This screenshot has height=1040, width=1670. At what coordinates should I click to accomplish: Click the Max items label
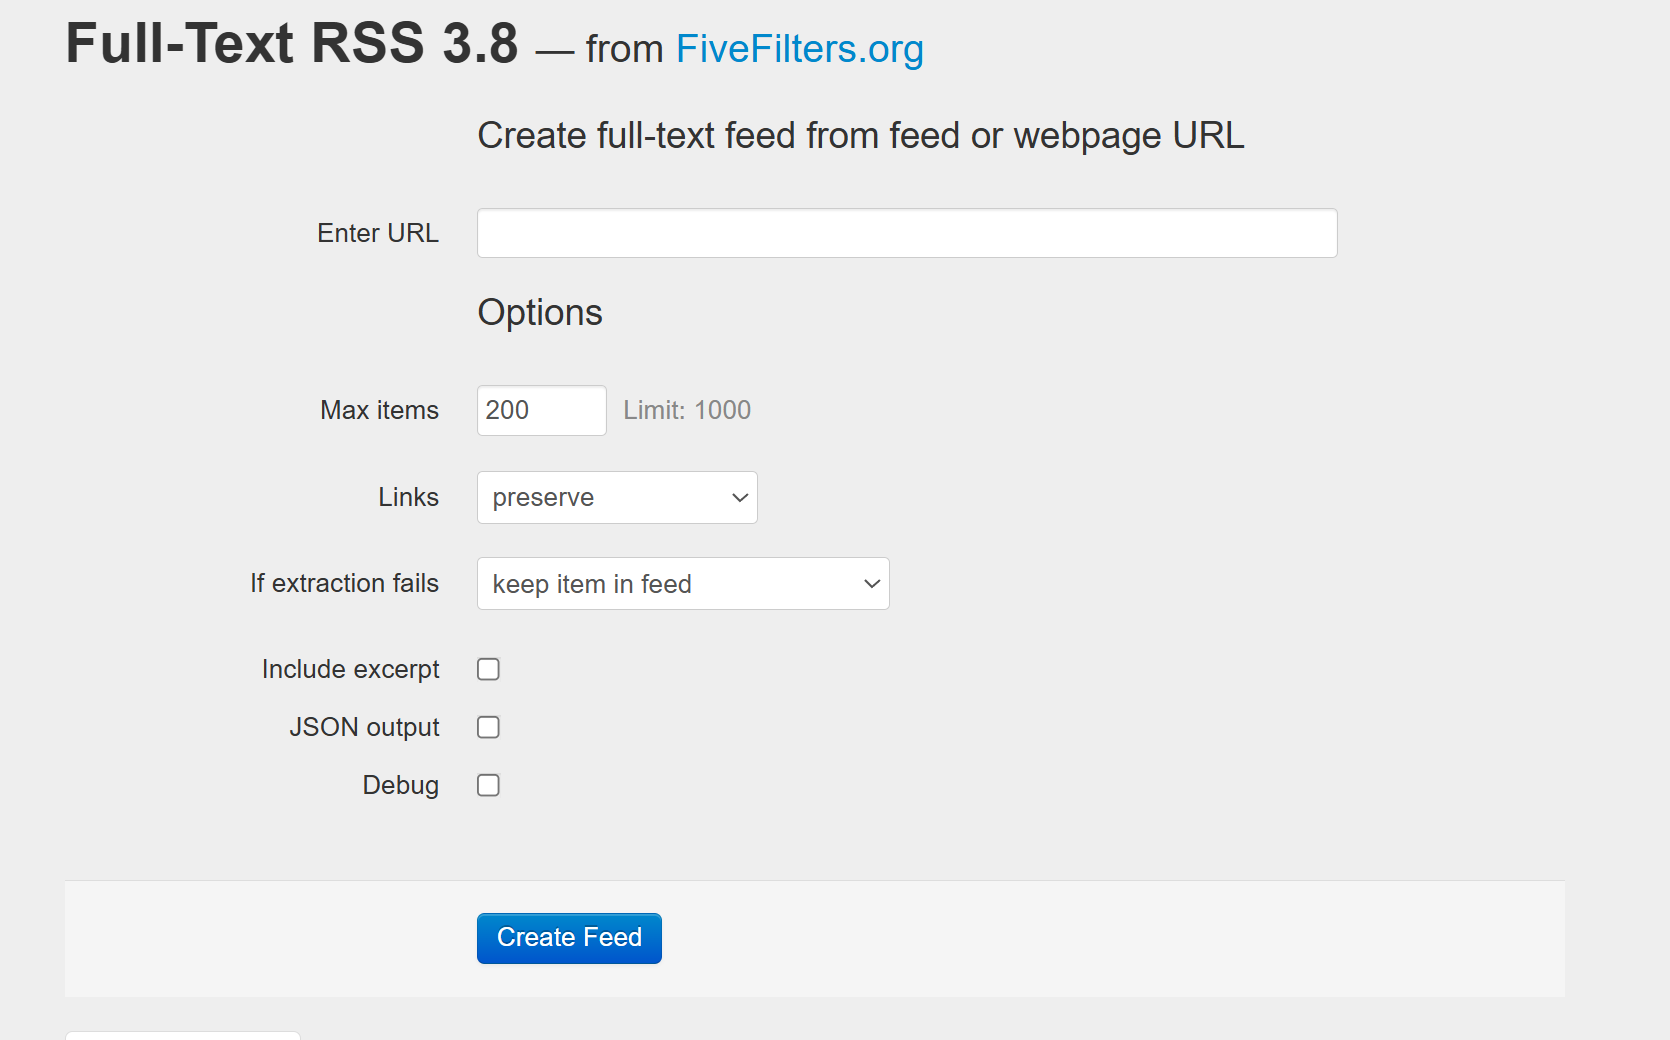(x=380, y=410)
